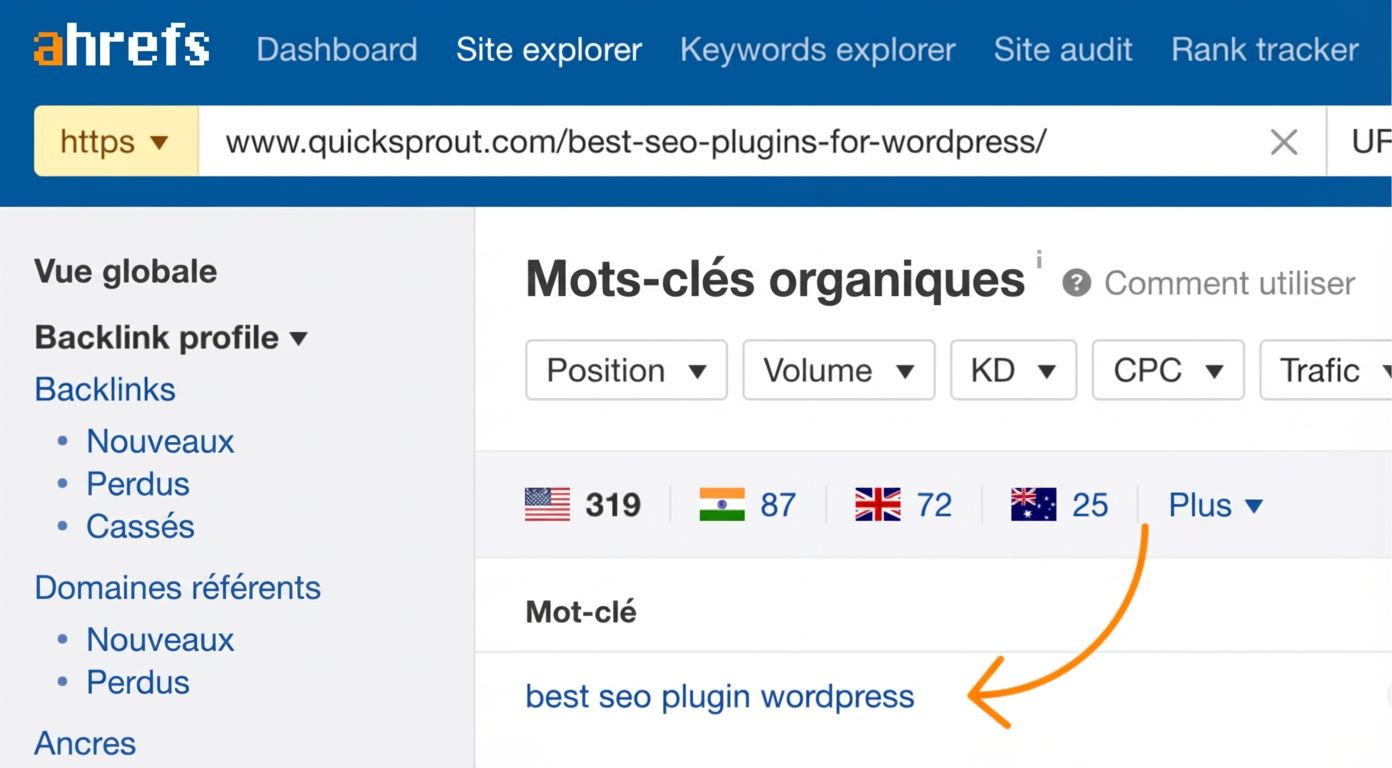Open the Volume filter dropdown
The height and width of the screenshot is (768, 1392).
click(838, 370)
